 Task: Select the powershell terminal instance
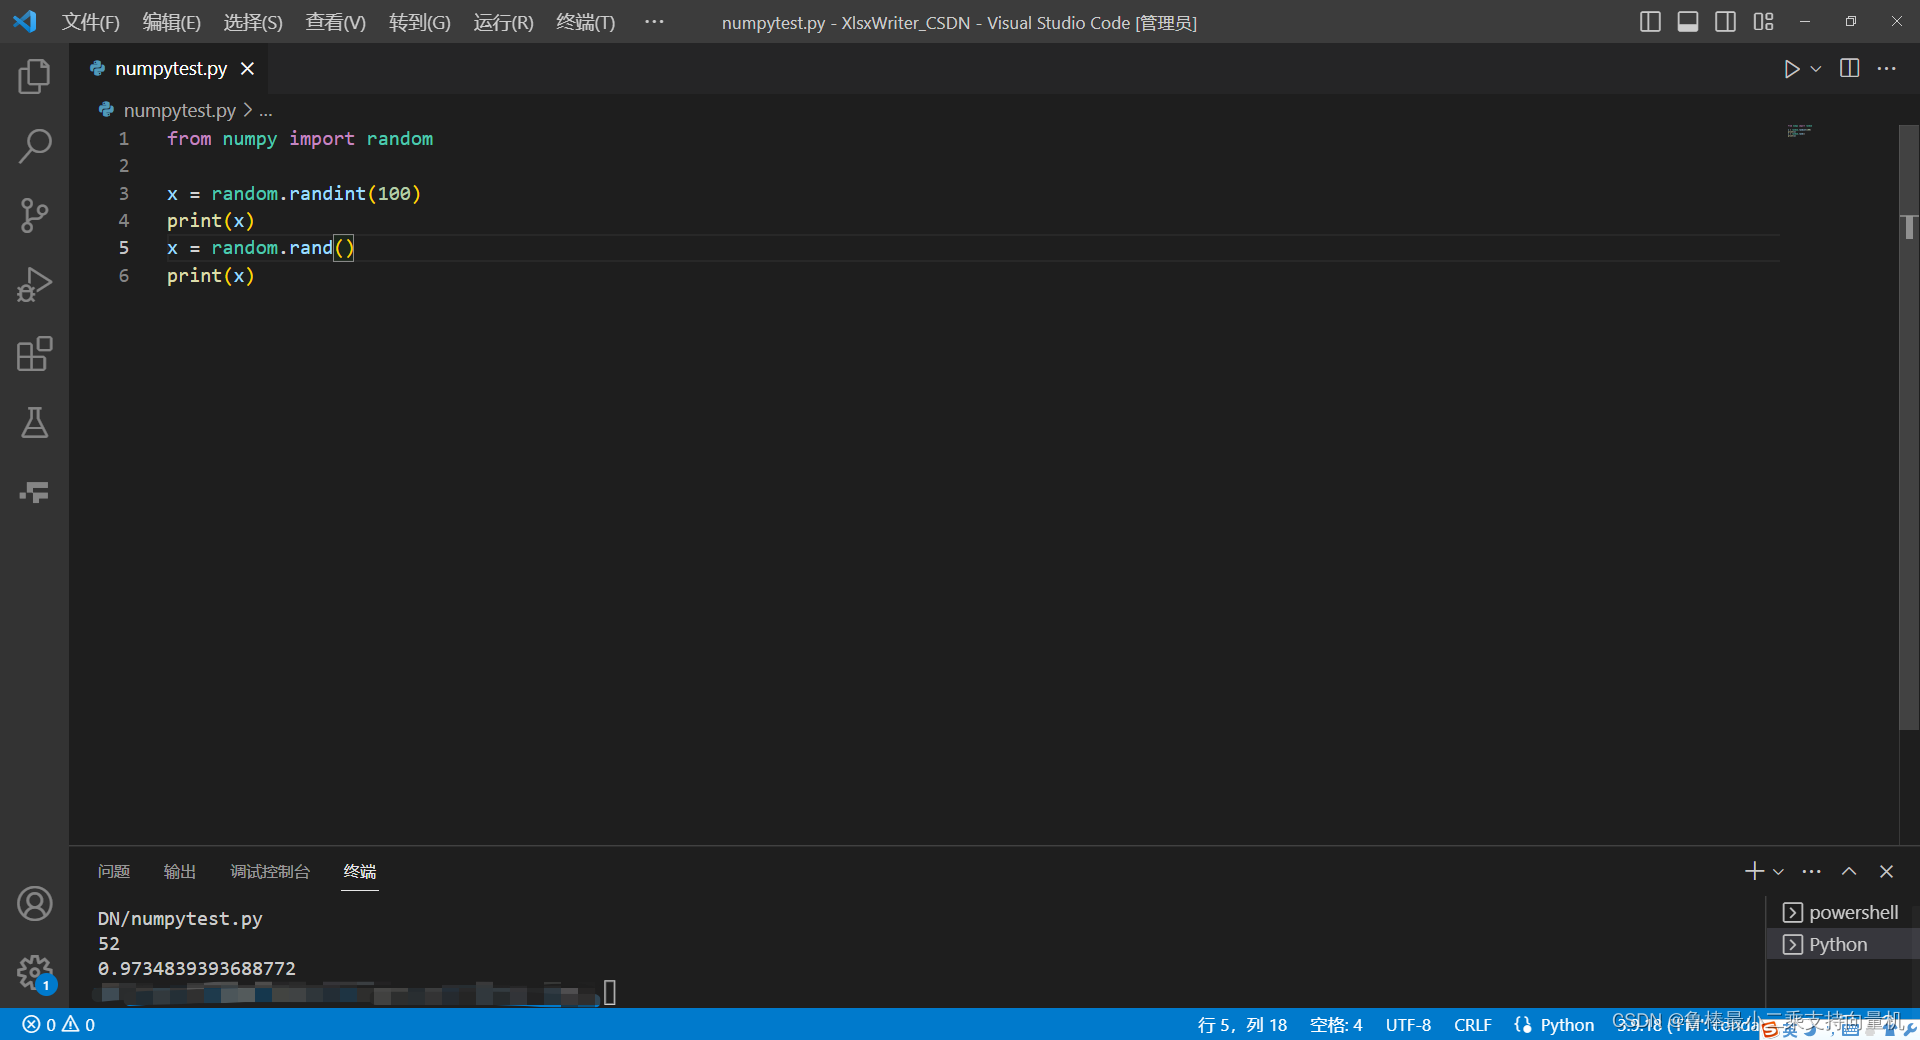pyautogui.click(x=1843, y=912)
